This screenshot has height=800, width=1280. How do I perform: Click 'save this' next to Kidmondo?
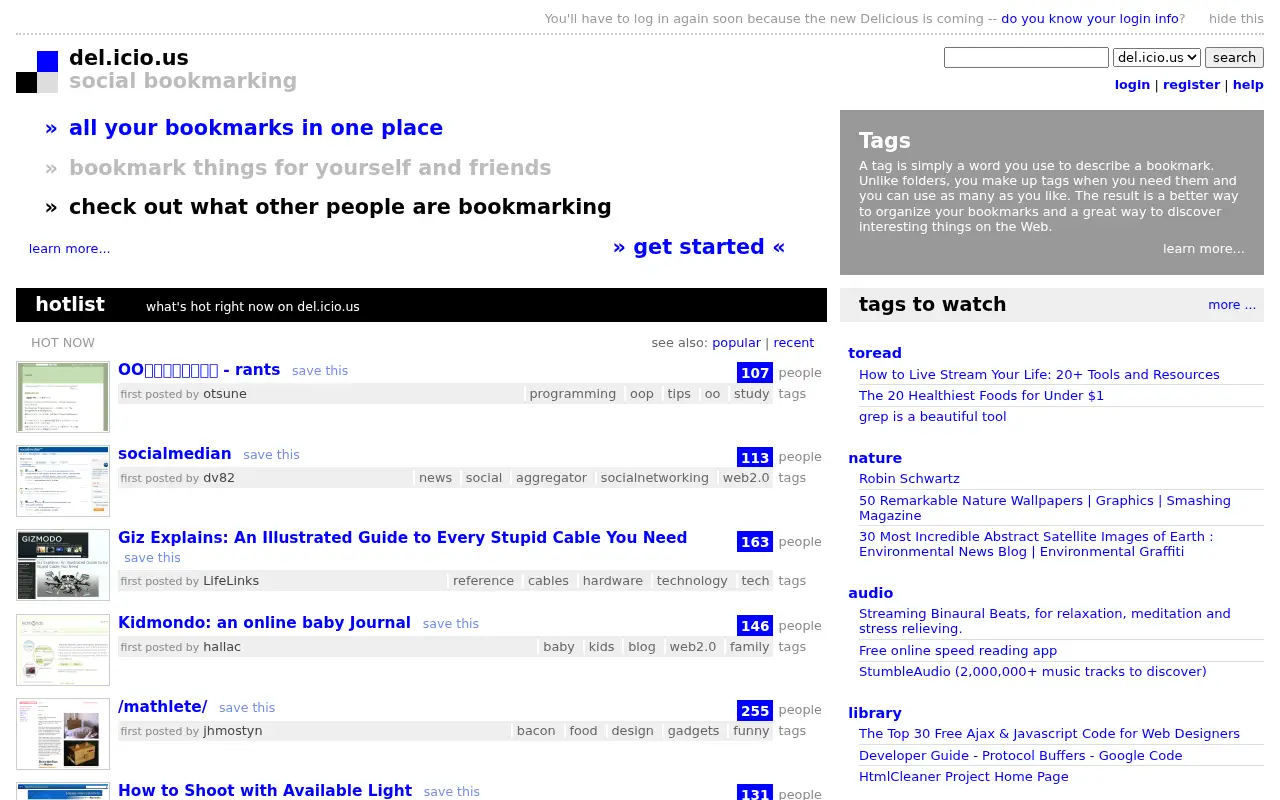451,624
